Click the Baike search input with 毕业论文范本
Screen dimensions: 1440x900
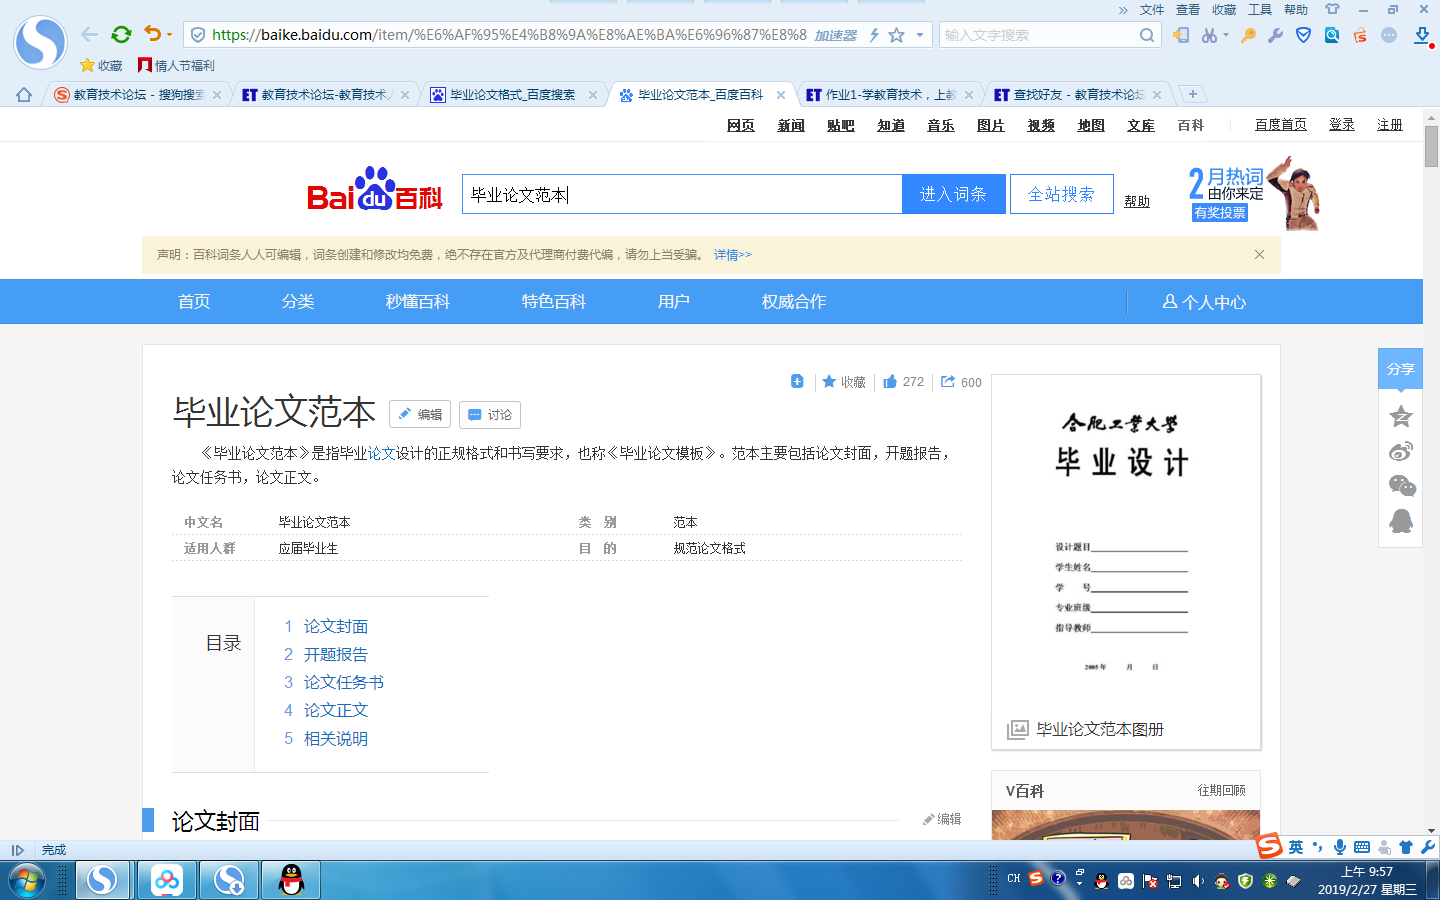(x=682, y=194)
